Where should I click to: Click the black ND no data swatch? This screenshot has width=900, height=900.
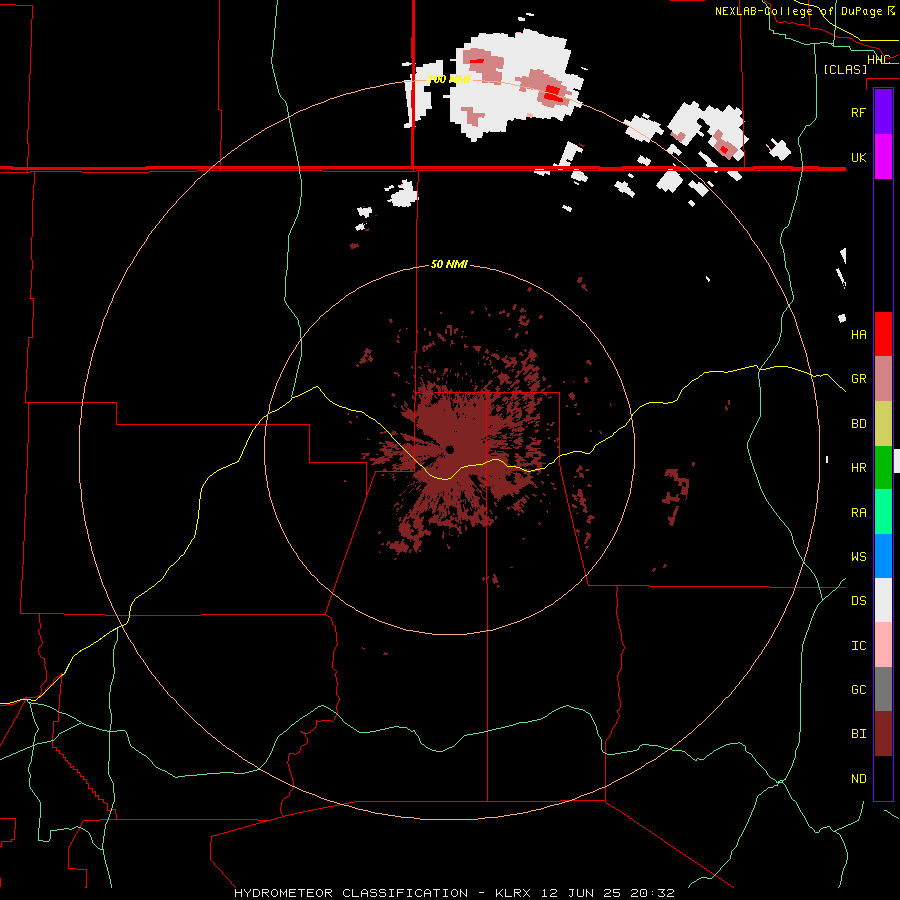coord(883,778)
